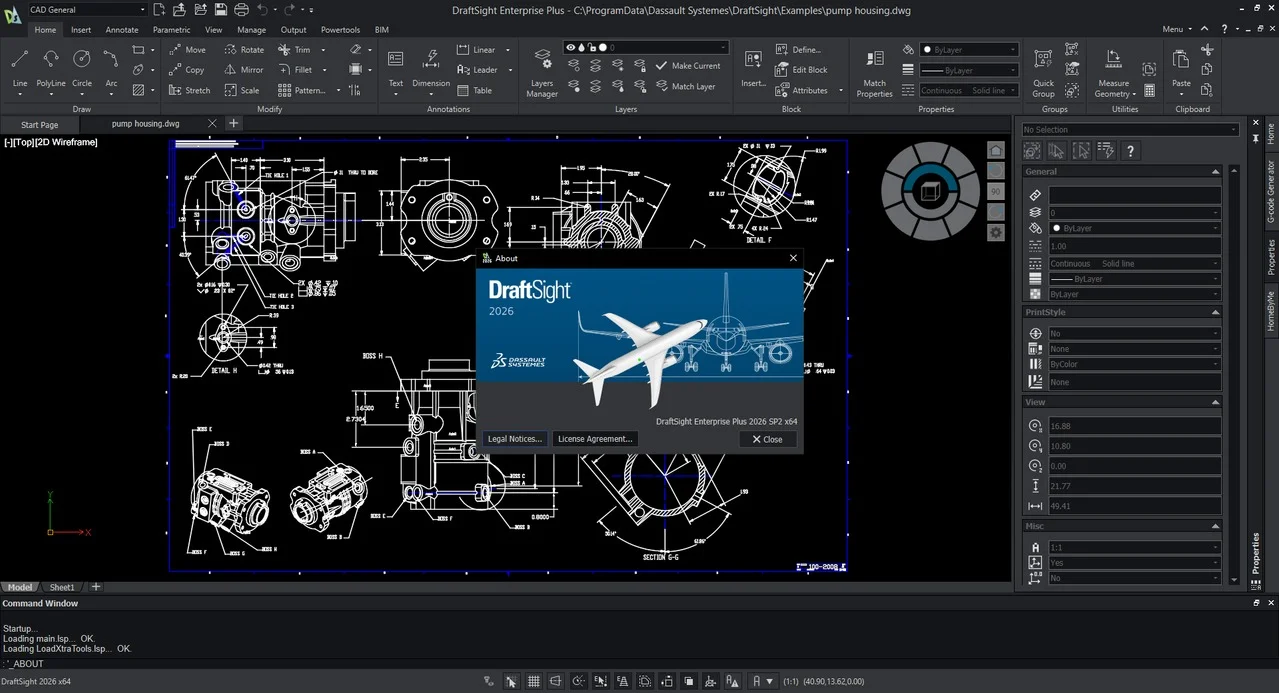Open the Insert ribbon tab
This screenshot has width=1279, height=693.
tap(81, 30)
